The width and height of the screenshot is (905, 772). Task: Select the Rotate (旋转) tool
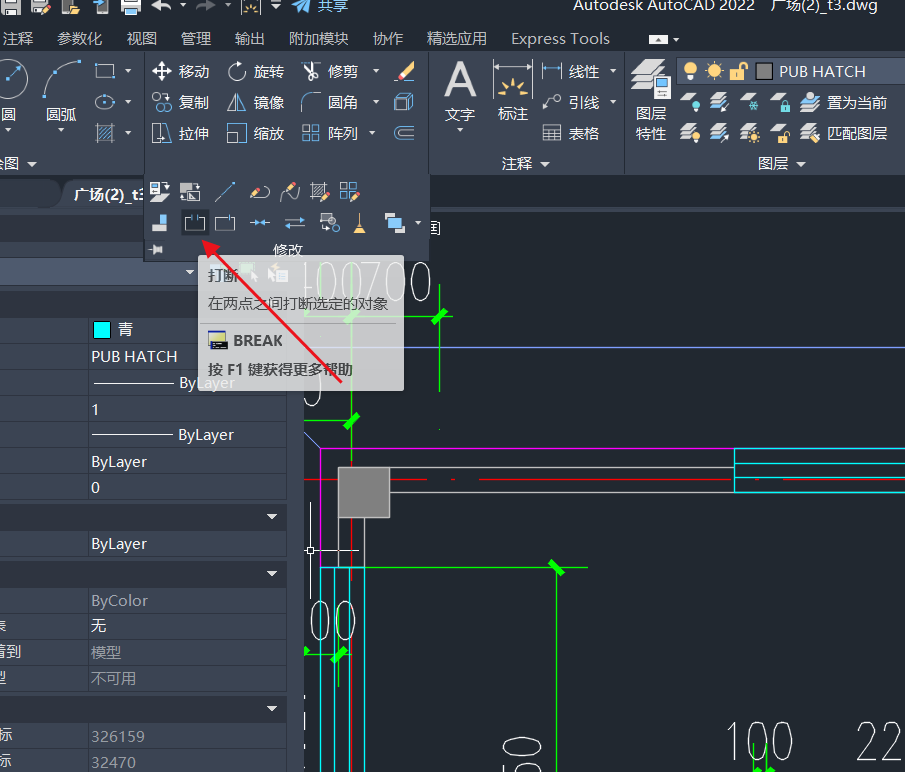point(256,72)
